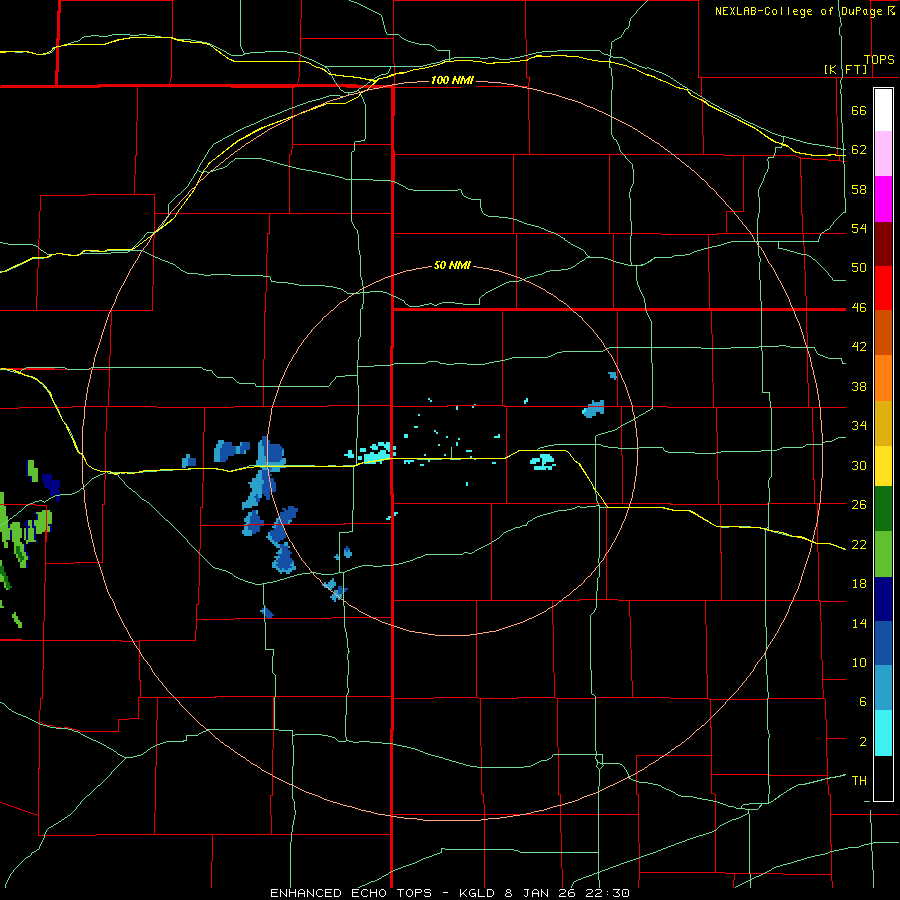Viewport: 900px width, 900px height.
Task: Click the NEXLAB-College of DuPage credit text
Action: coord(799,11)
